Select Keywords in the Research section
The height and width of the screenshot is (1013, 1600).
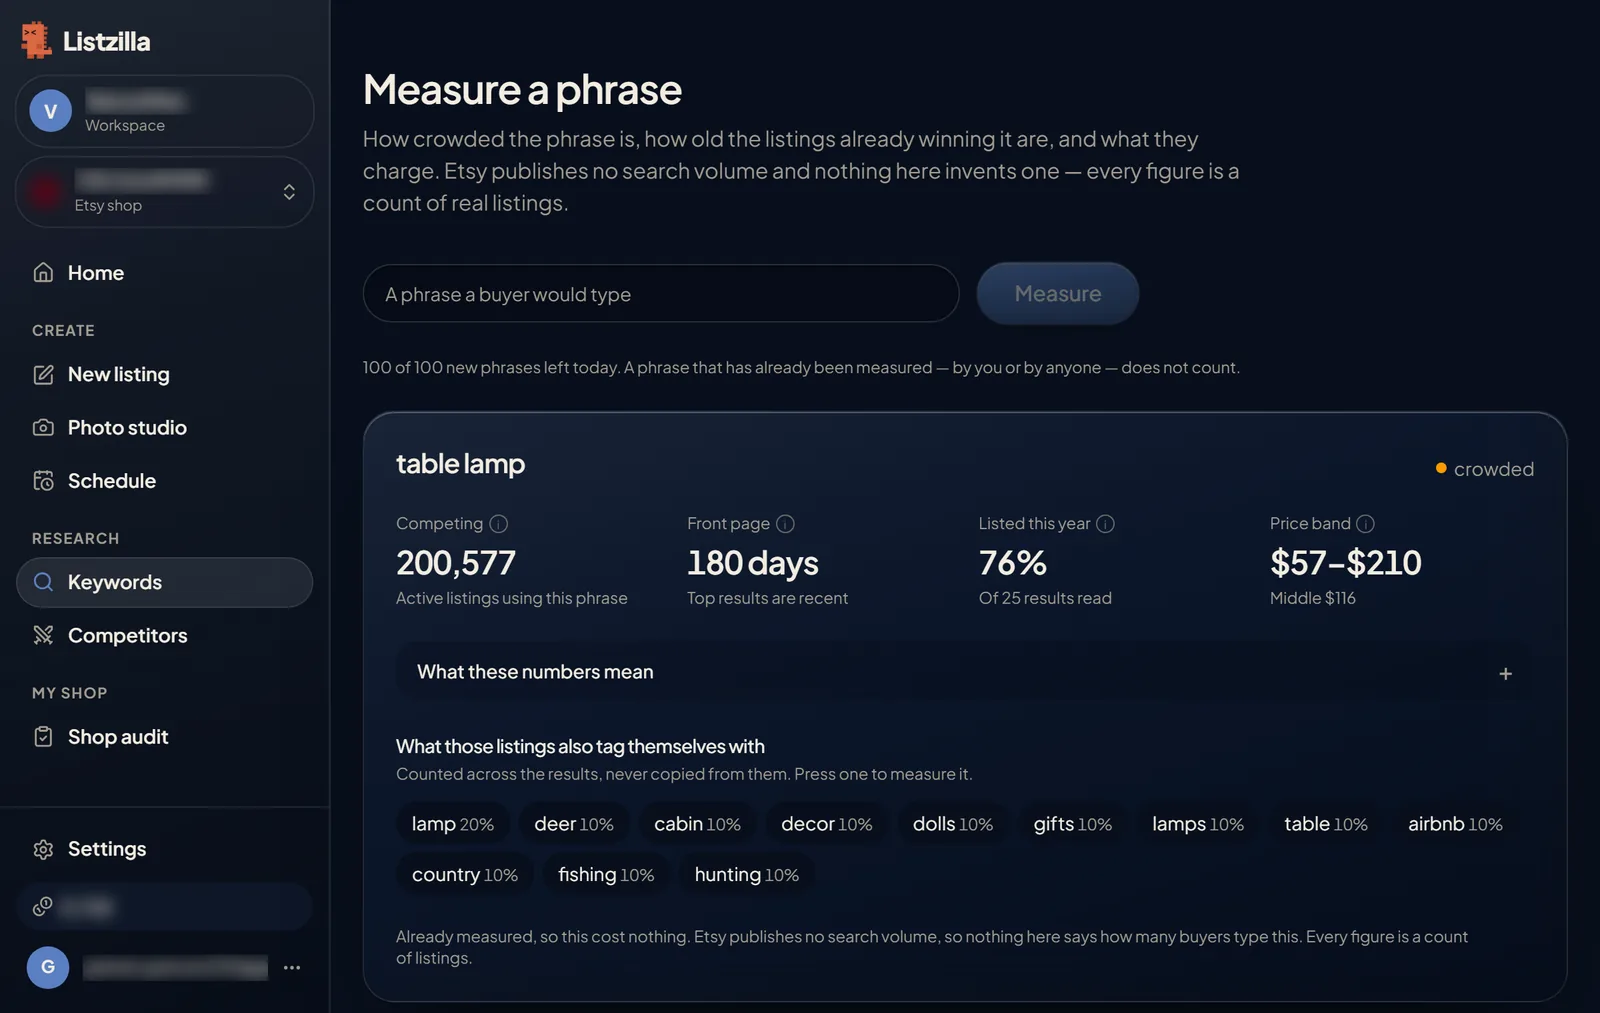tap(164, 582)
